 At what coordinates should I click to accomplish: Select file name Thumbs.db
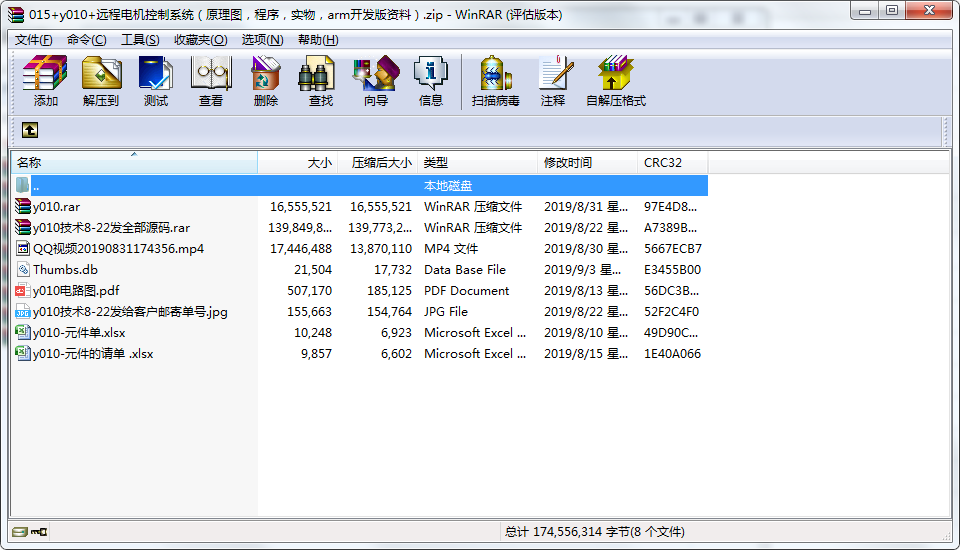[66, 269]
